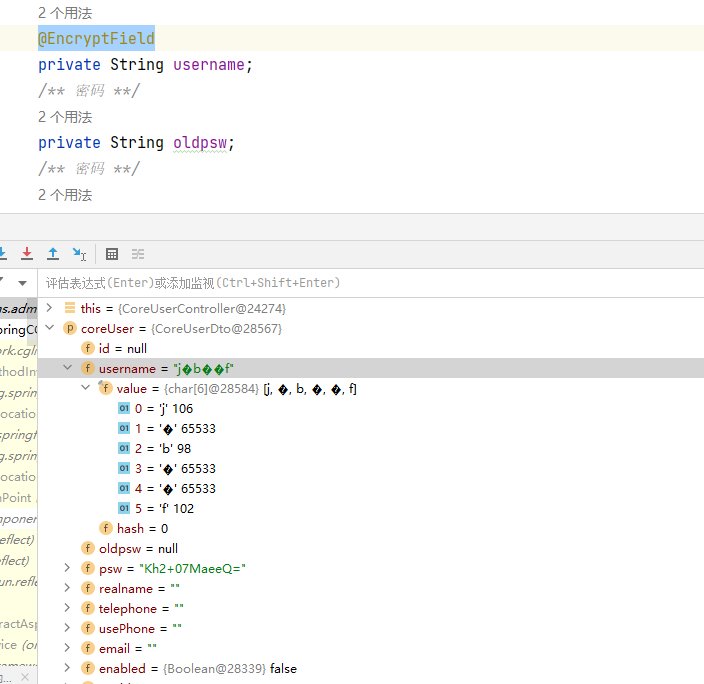Open the Evaluate Expression calculator icon
The image size is (704, 684).
(112, 254)
